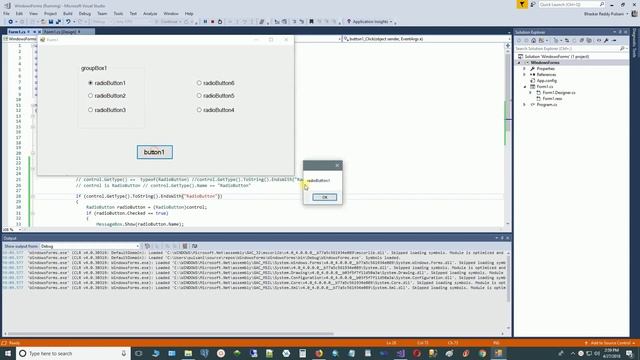Expand the Form1.Designer.cs node

point(531,93)
